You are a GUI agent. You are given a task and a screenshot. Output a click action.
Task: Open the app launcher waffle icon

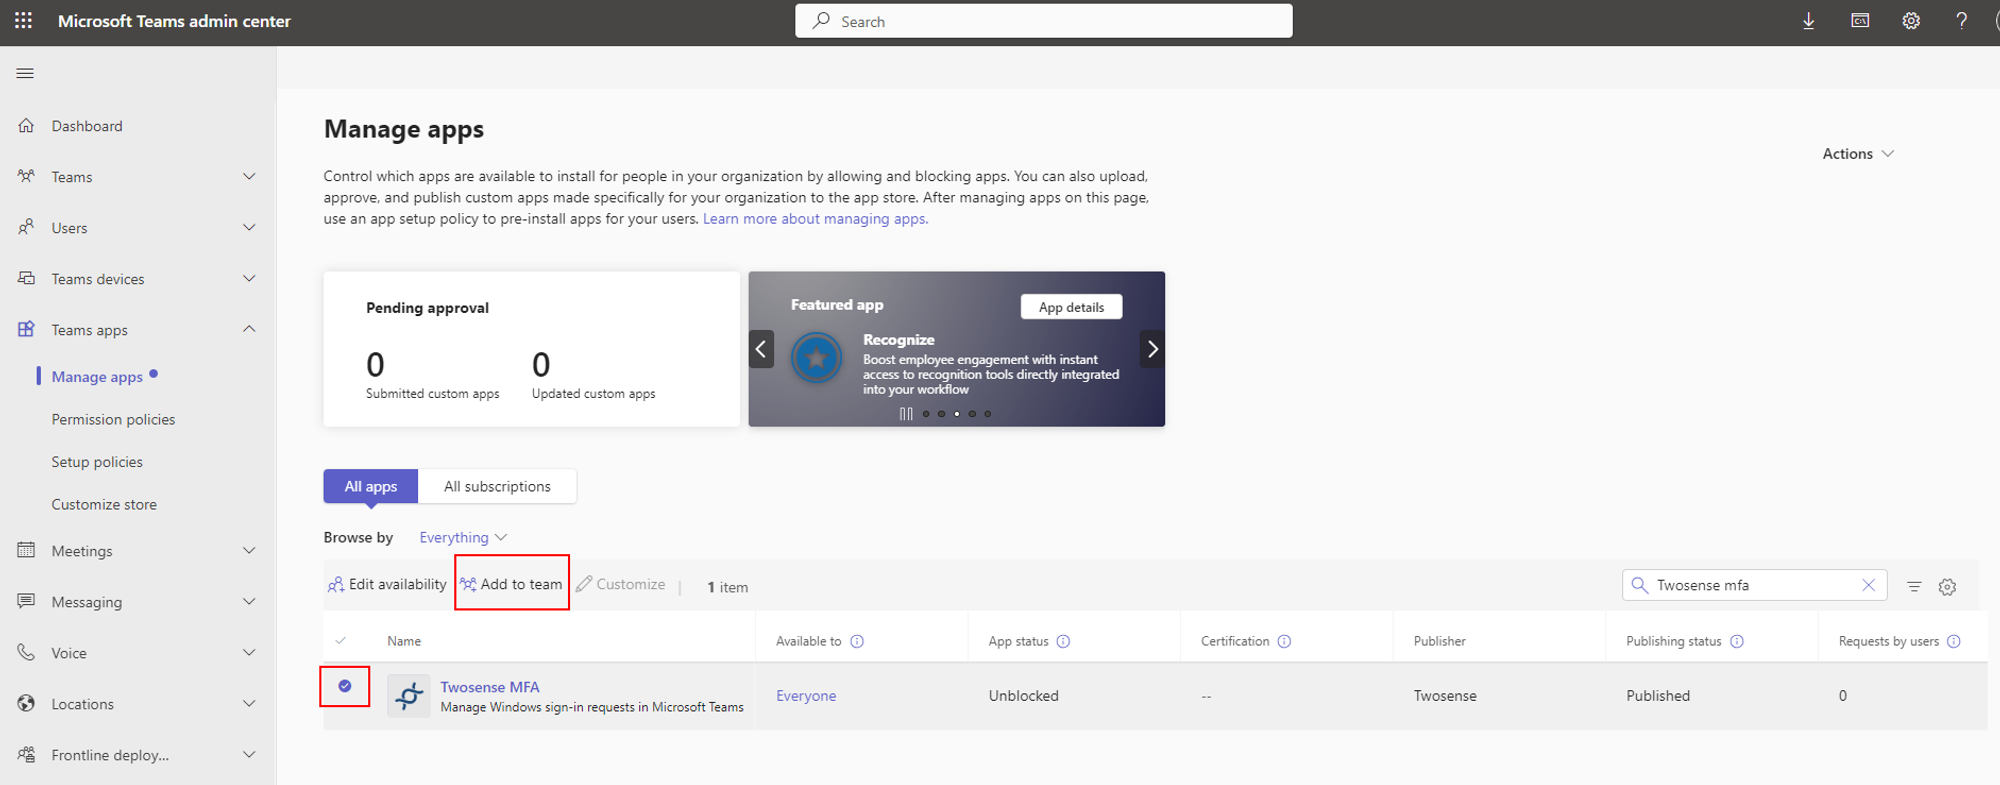[x=23, y=21]
